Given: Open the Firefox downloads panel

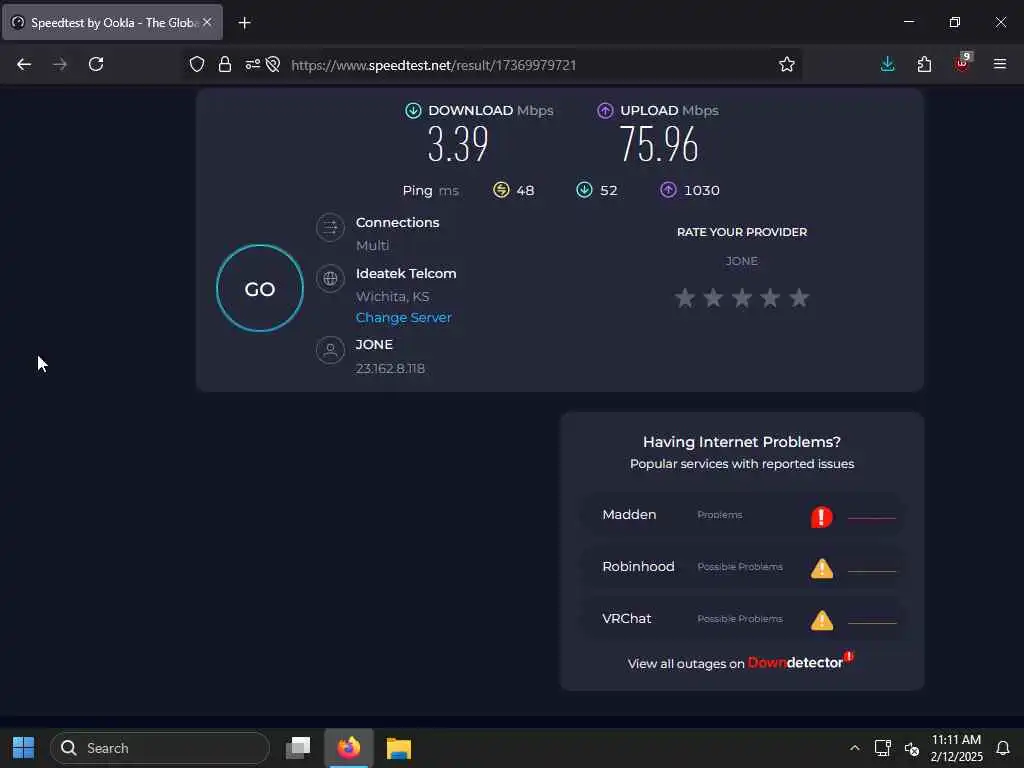Looking at the screenshot, I should point(888,64).
